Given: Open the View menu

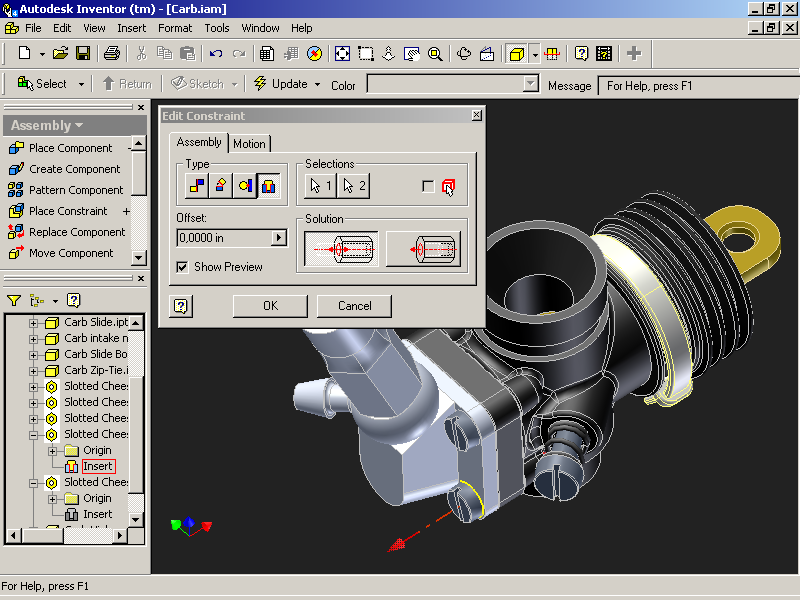Looking at the screenshot, I should pos(94,28).
